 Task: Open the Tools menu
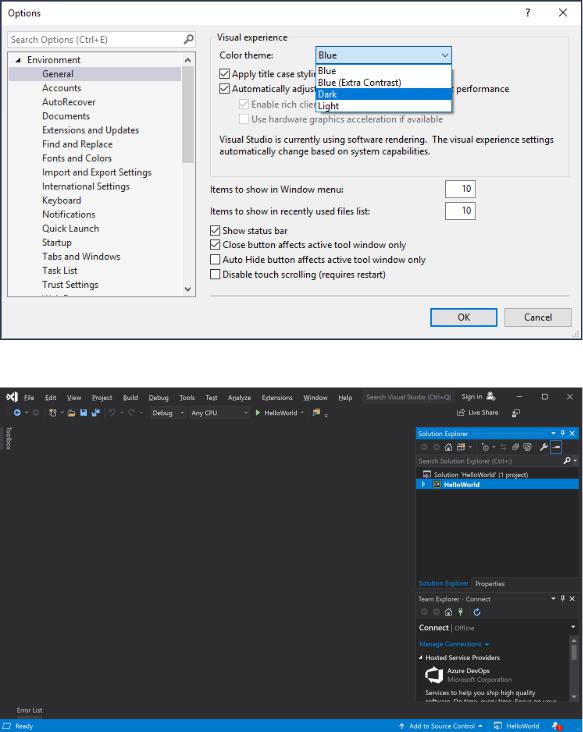click(187, 398)
